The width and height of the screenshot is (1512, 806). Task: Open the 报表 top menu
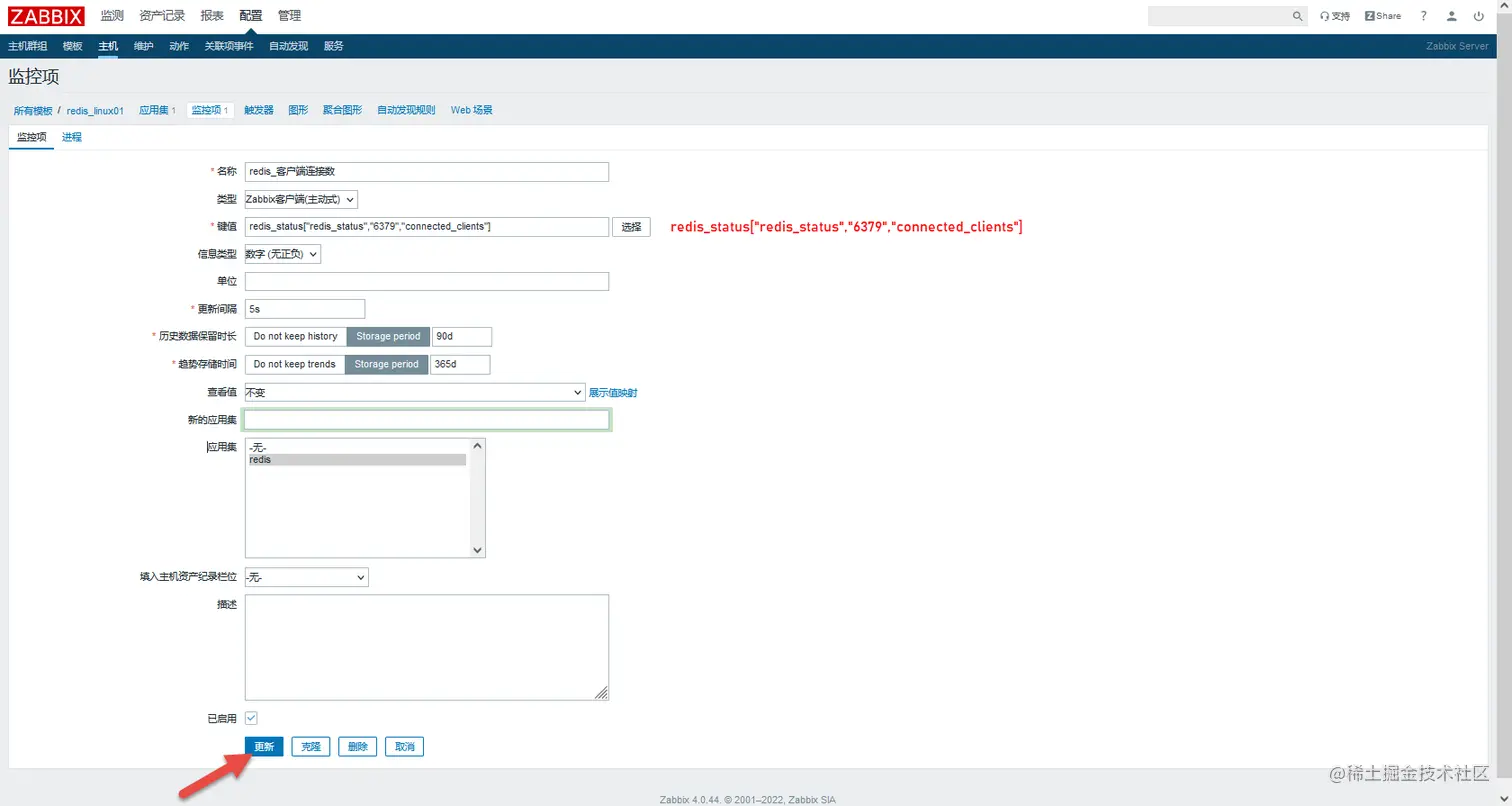click(x=212, y=16)
